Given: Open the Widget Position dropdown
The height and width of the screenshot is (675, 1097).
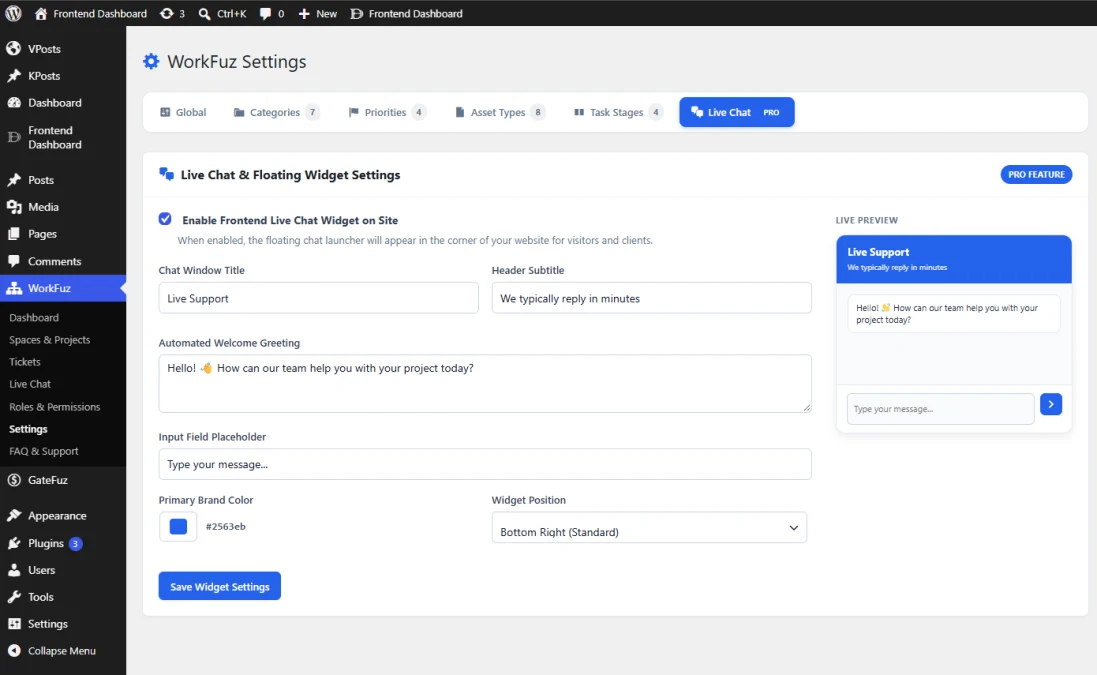Looking at the screenshot, I should (649, 527).
